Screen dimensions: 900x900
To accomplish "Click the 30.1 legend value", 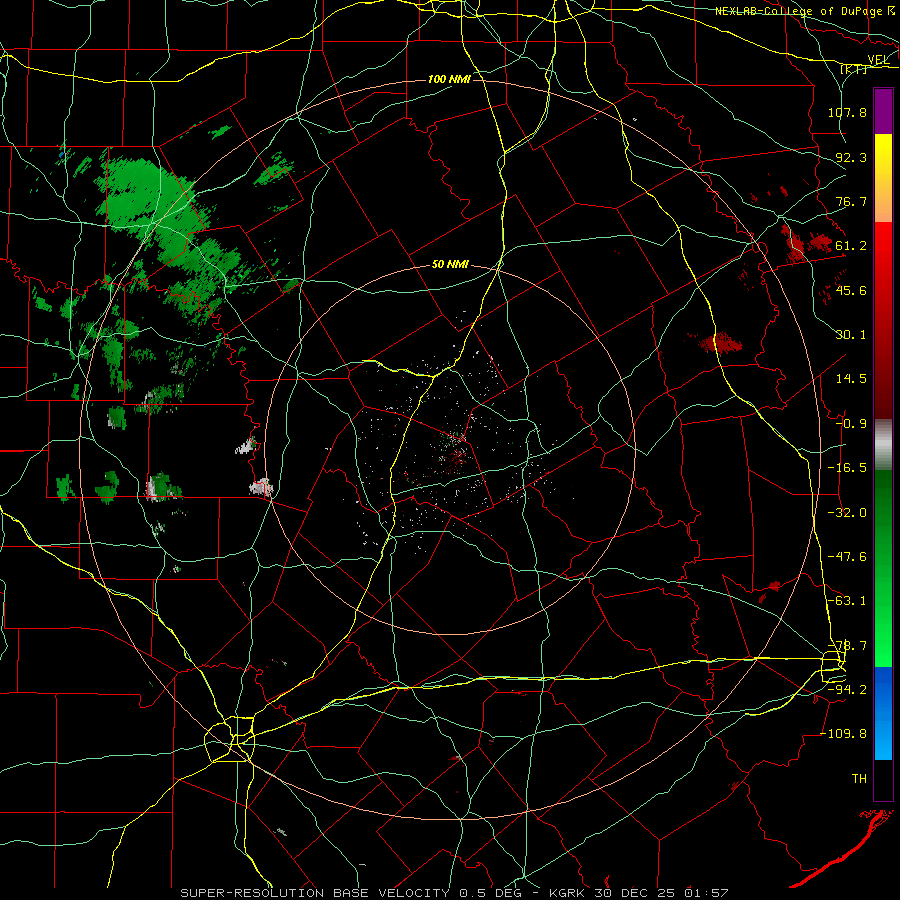I will (851, 335).
